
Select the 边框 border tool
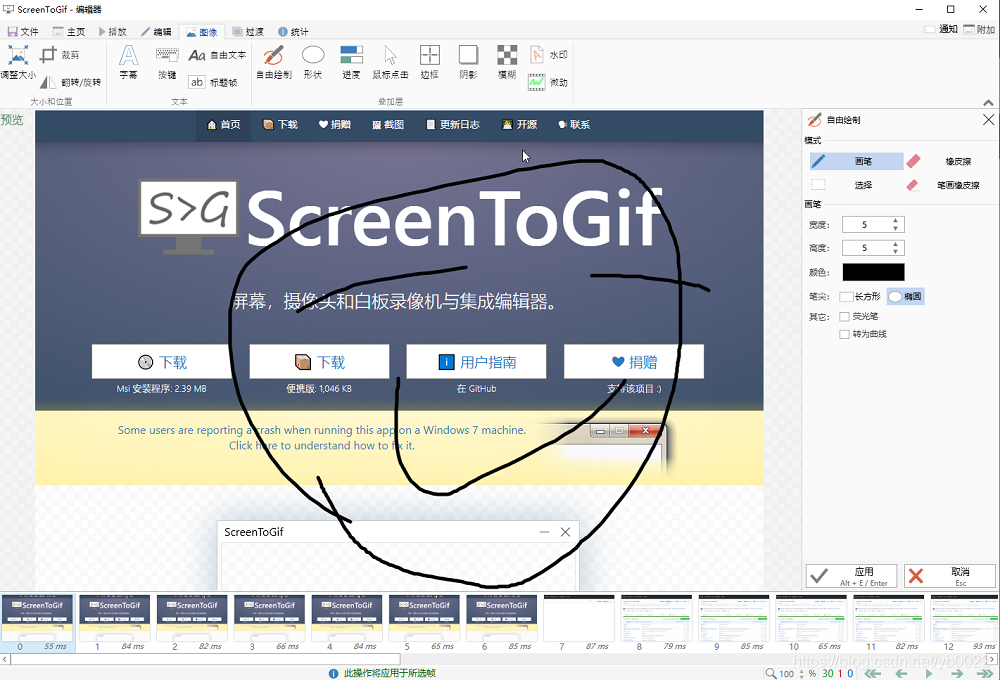tap(429, 63)
